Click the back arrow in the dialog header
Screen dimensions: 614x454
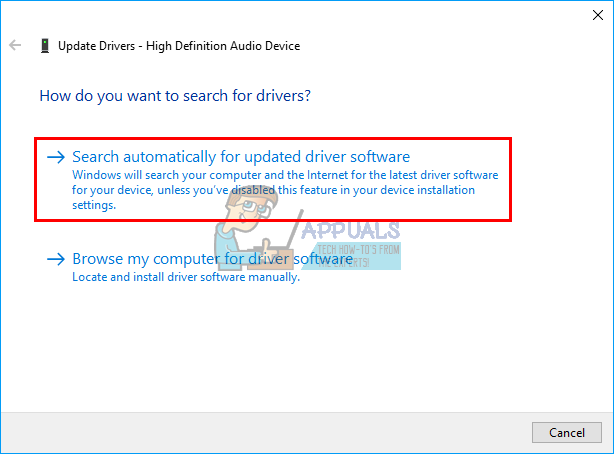click(15, 45)
